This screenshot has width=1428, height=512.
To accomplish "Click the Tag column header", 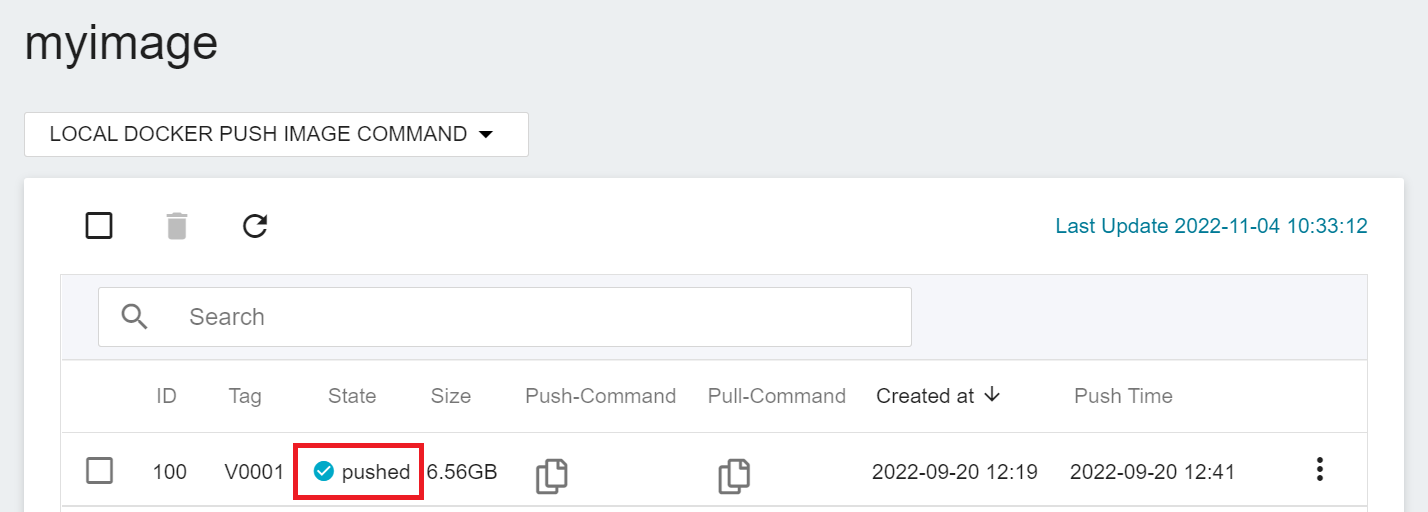I will (x=245, y=396).
